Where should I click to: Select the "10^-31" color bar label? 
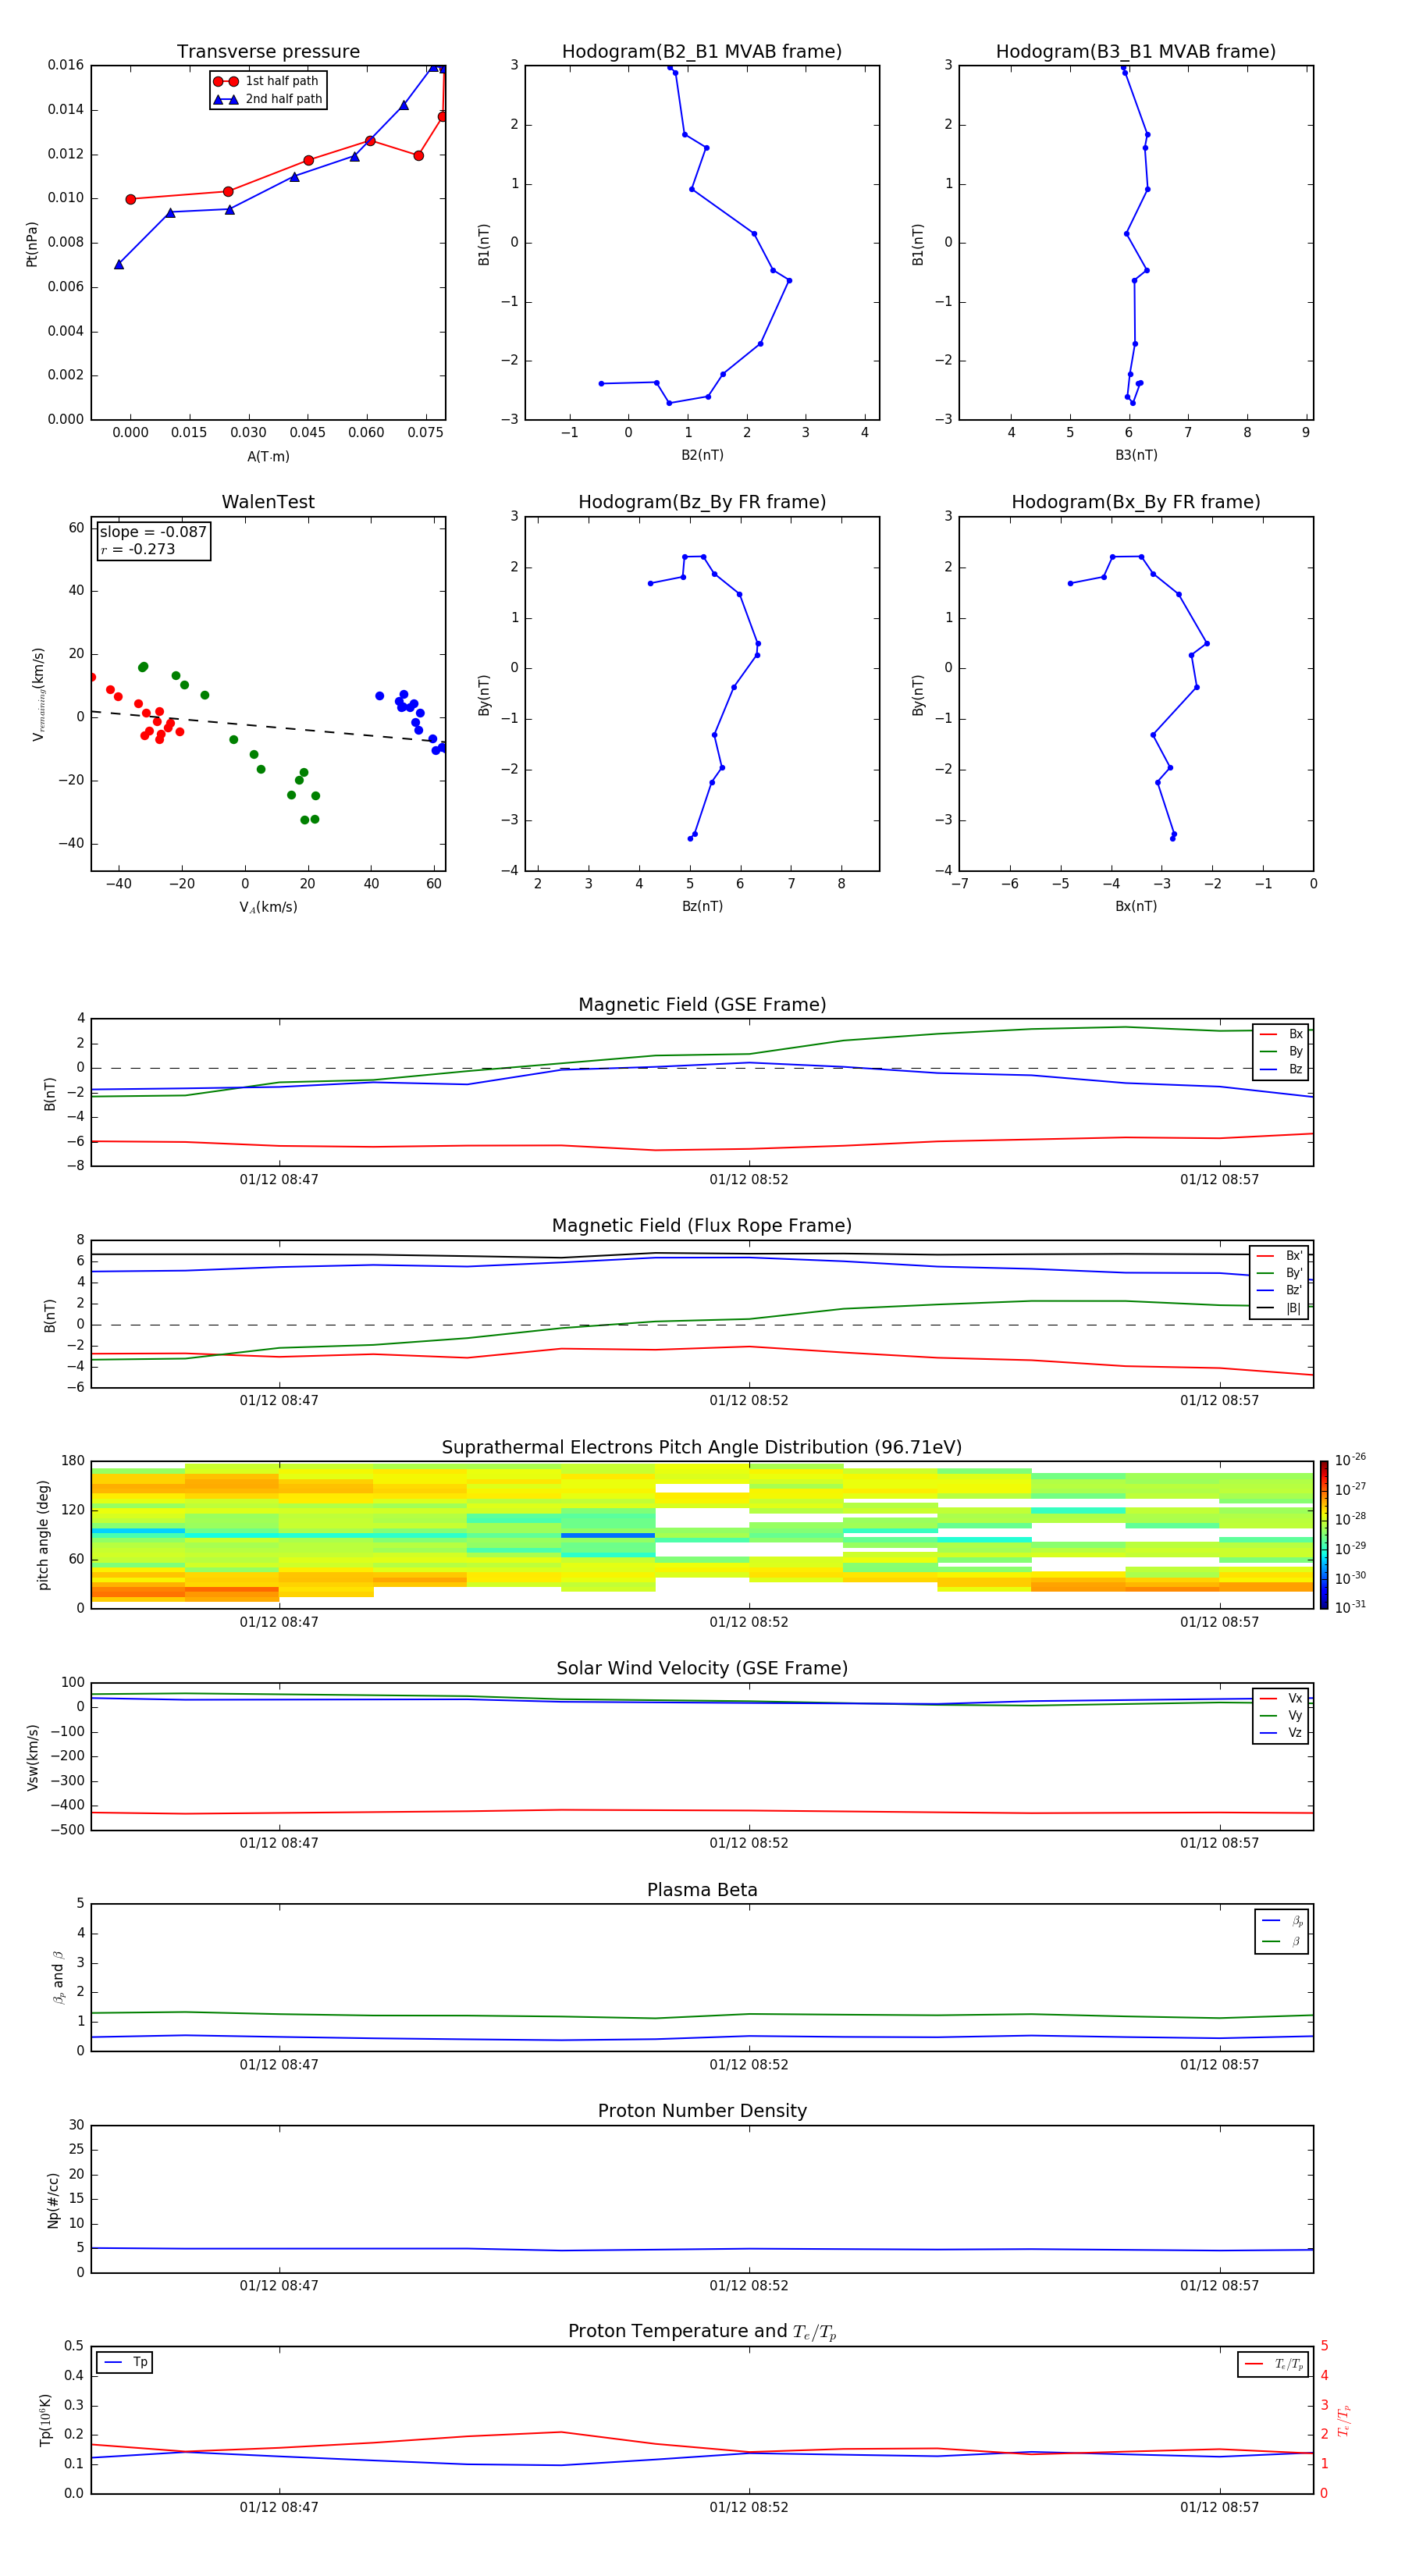pyautogui.click(x=1350, y=1607)
